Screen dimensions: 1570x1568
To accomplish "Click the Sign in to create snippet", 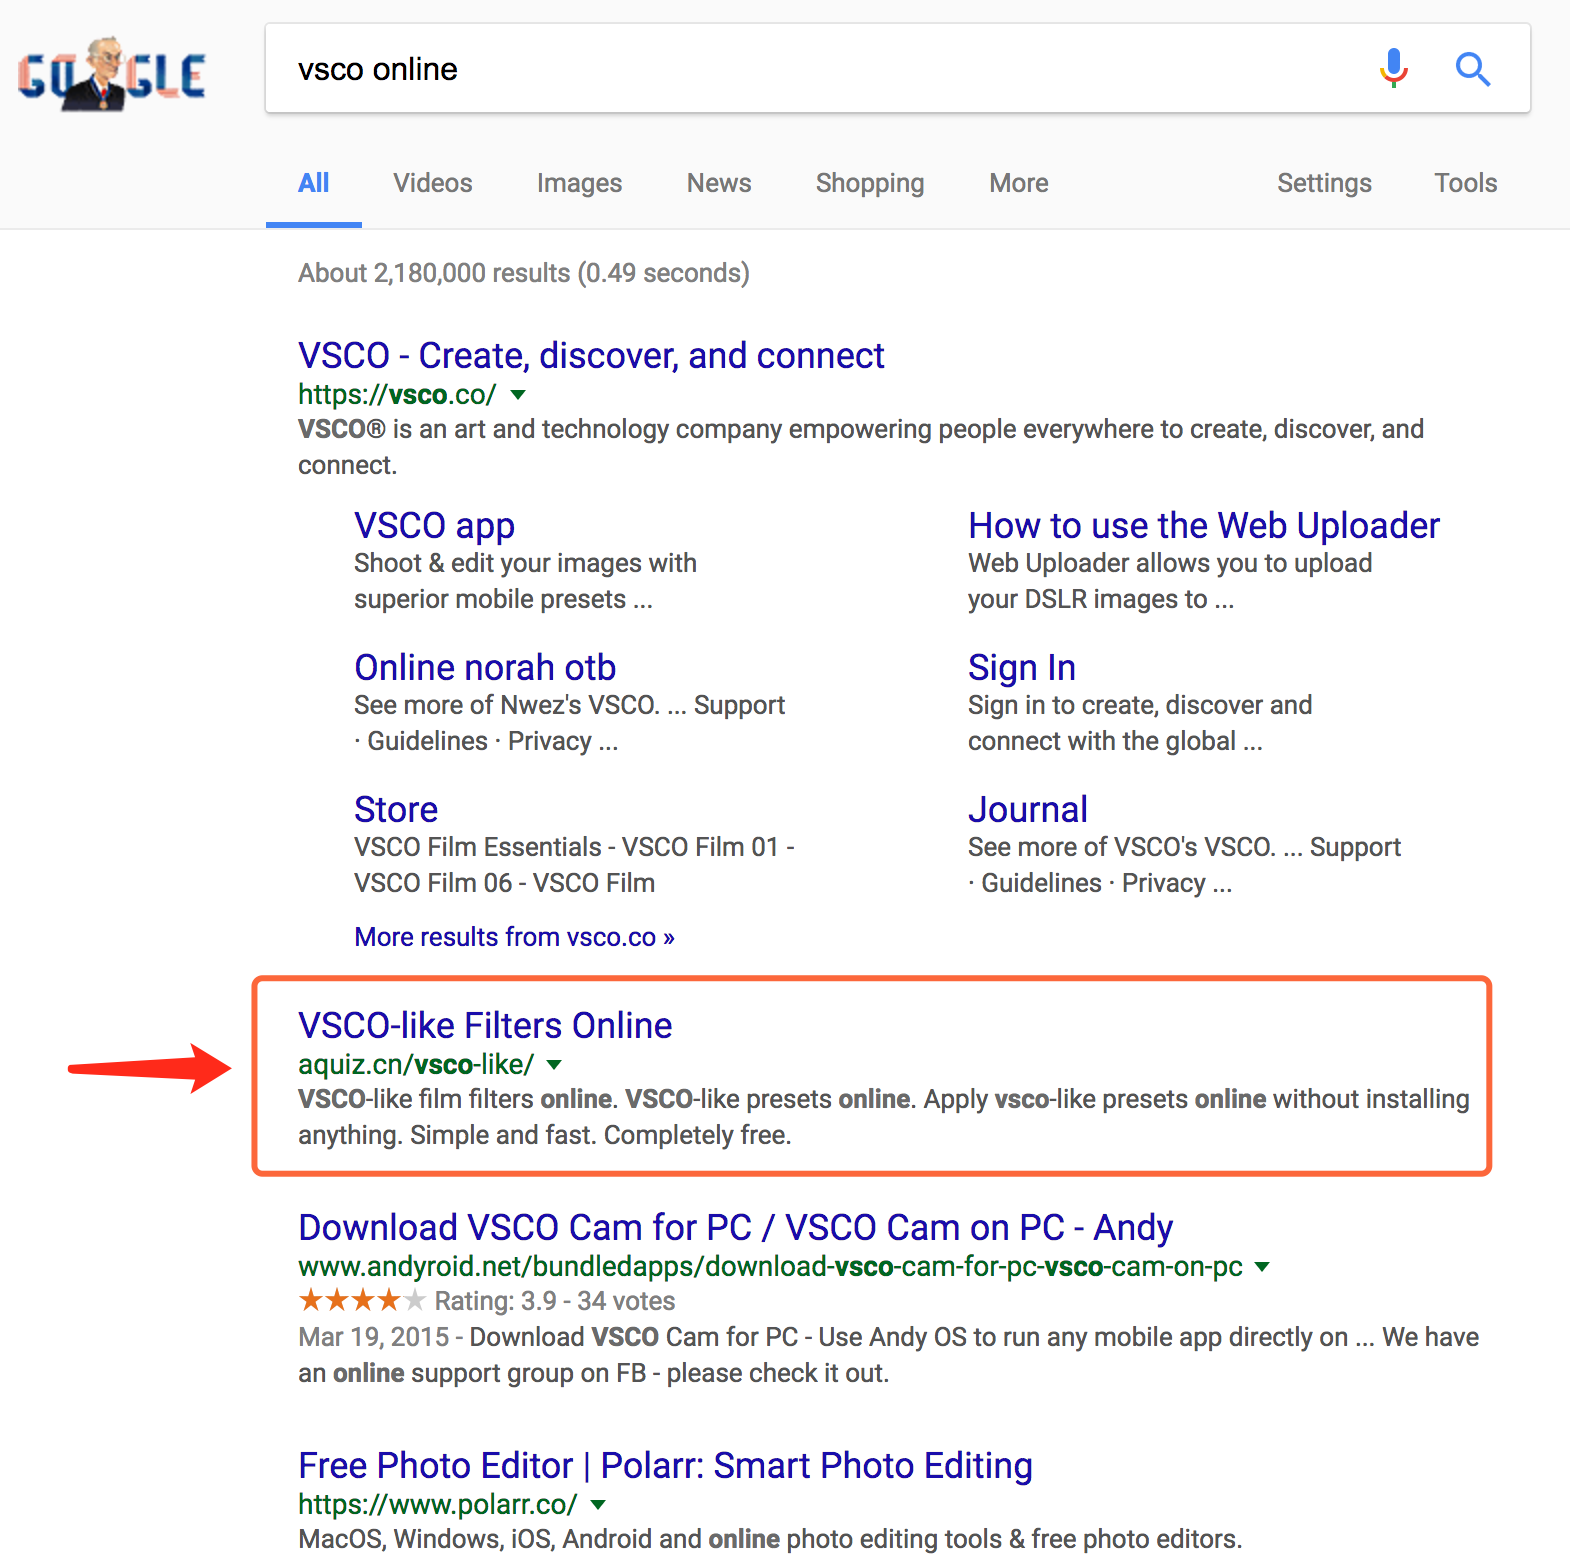I will pos(1140,723).
